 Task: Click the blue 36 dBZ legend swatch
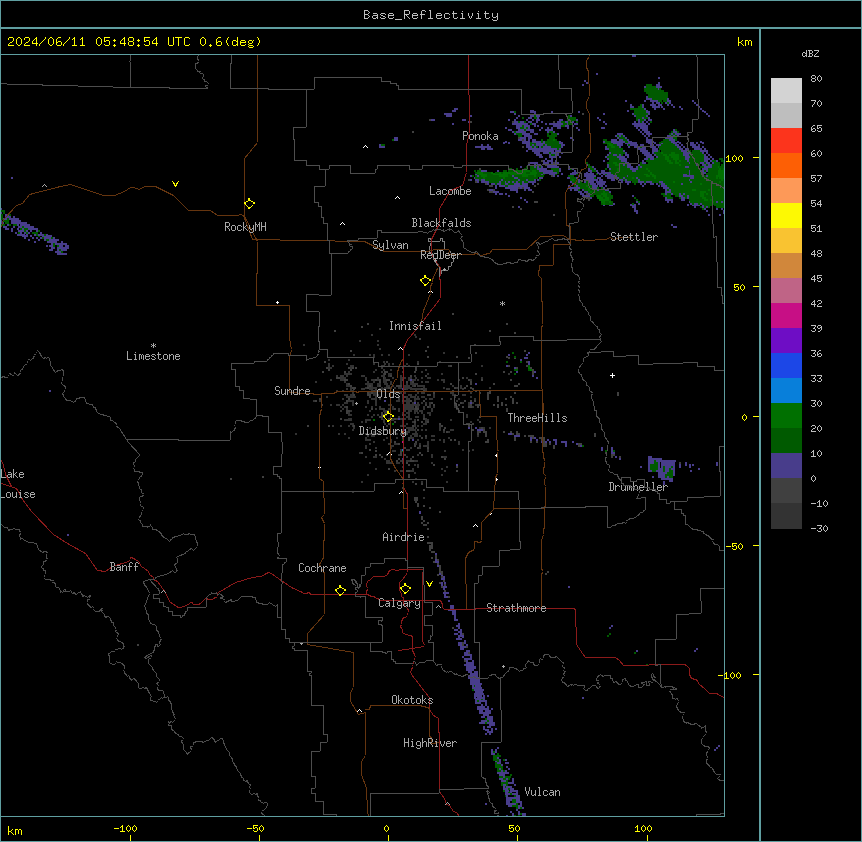(786, 365)
